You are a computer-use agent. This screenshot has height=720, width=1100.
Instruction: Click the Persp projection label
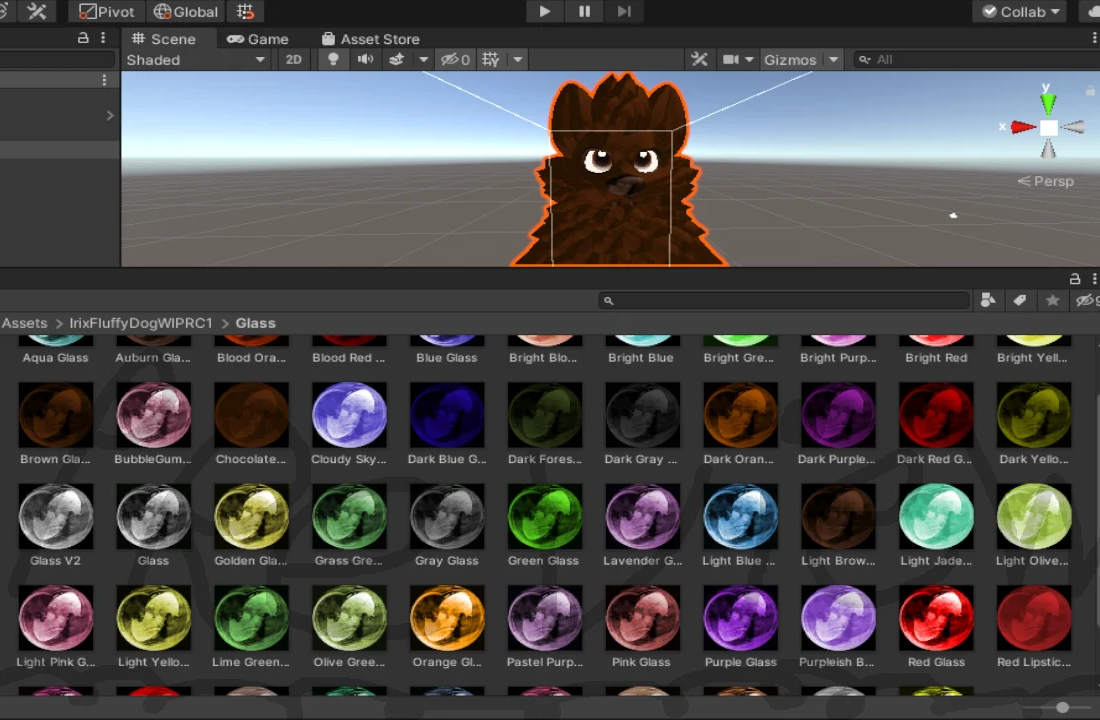point(1045,181)
